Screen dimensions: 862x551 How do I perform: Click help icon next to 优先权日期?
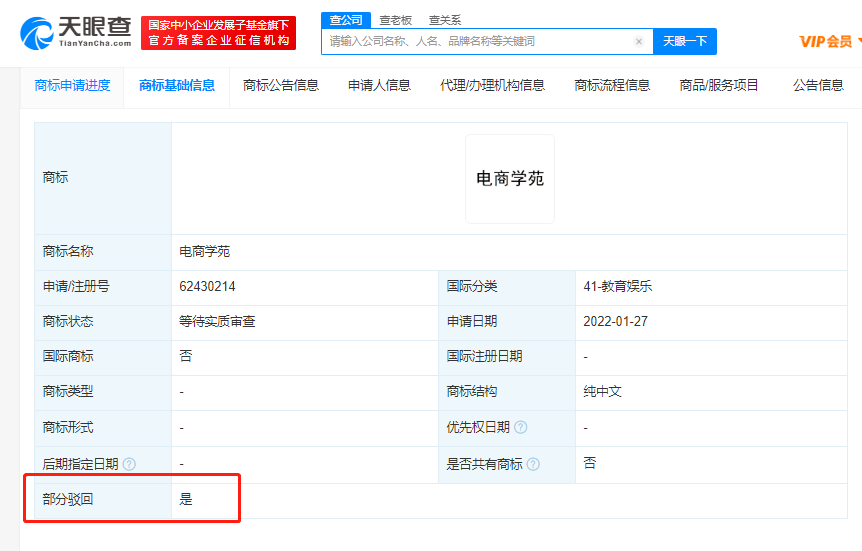click(521, 428)
